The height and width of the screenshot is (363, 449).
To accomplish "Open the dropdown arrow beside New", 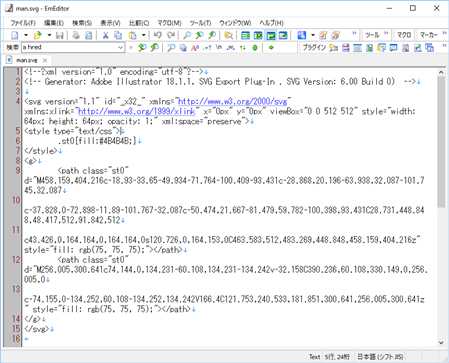I will click(x=26, y=35).
